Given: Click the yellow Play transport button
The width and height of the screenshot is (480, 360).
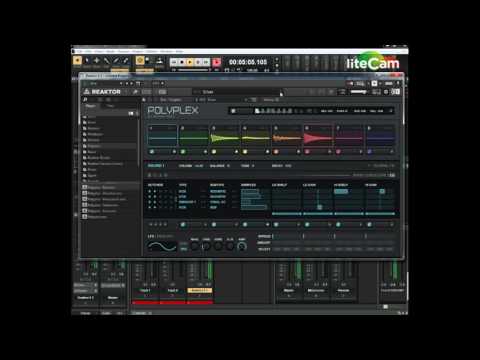Looking at the screenshot, I should tap(190, 62).
